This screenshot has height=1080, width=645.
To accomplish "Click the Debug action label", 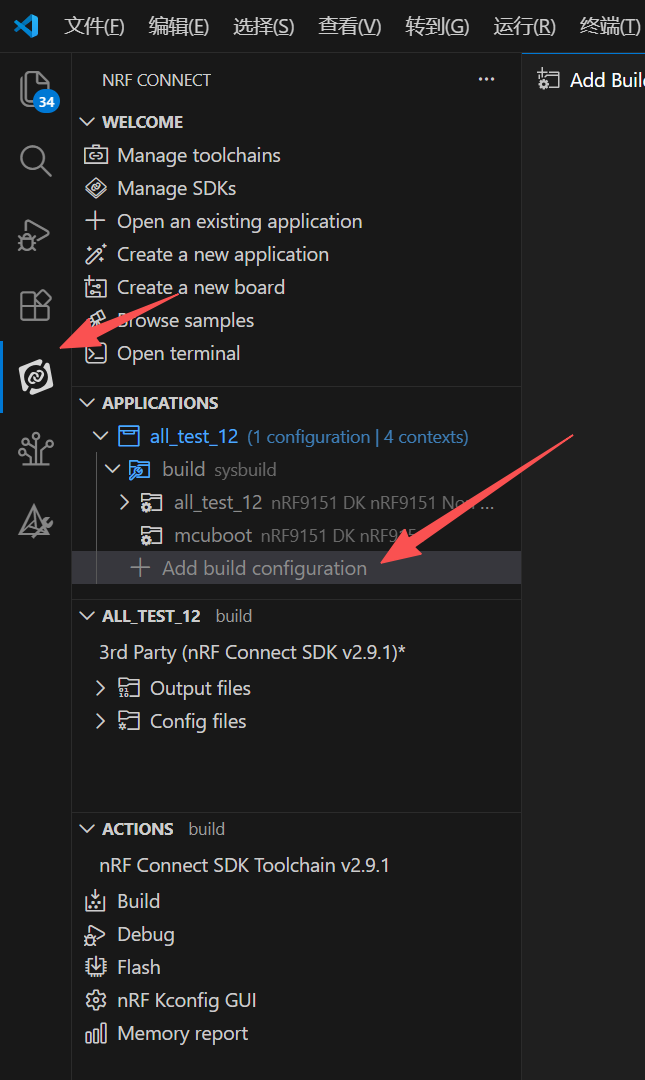I will pyautogui.click(x=146, y=935).
